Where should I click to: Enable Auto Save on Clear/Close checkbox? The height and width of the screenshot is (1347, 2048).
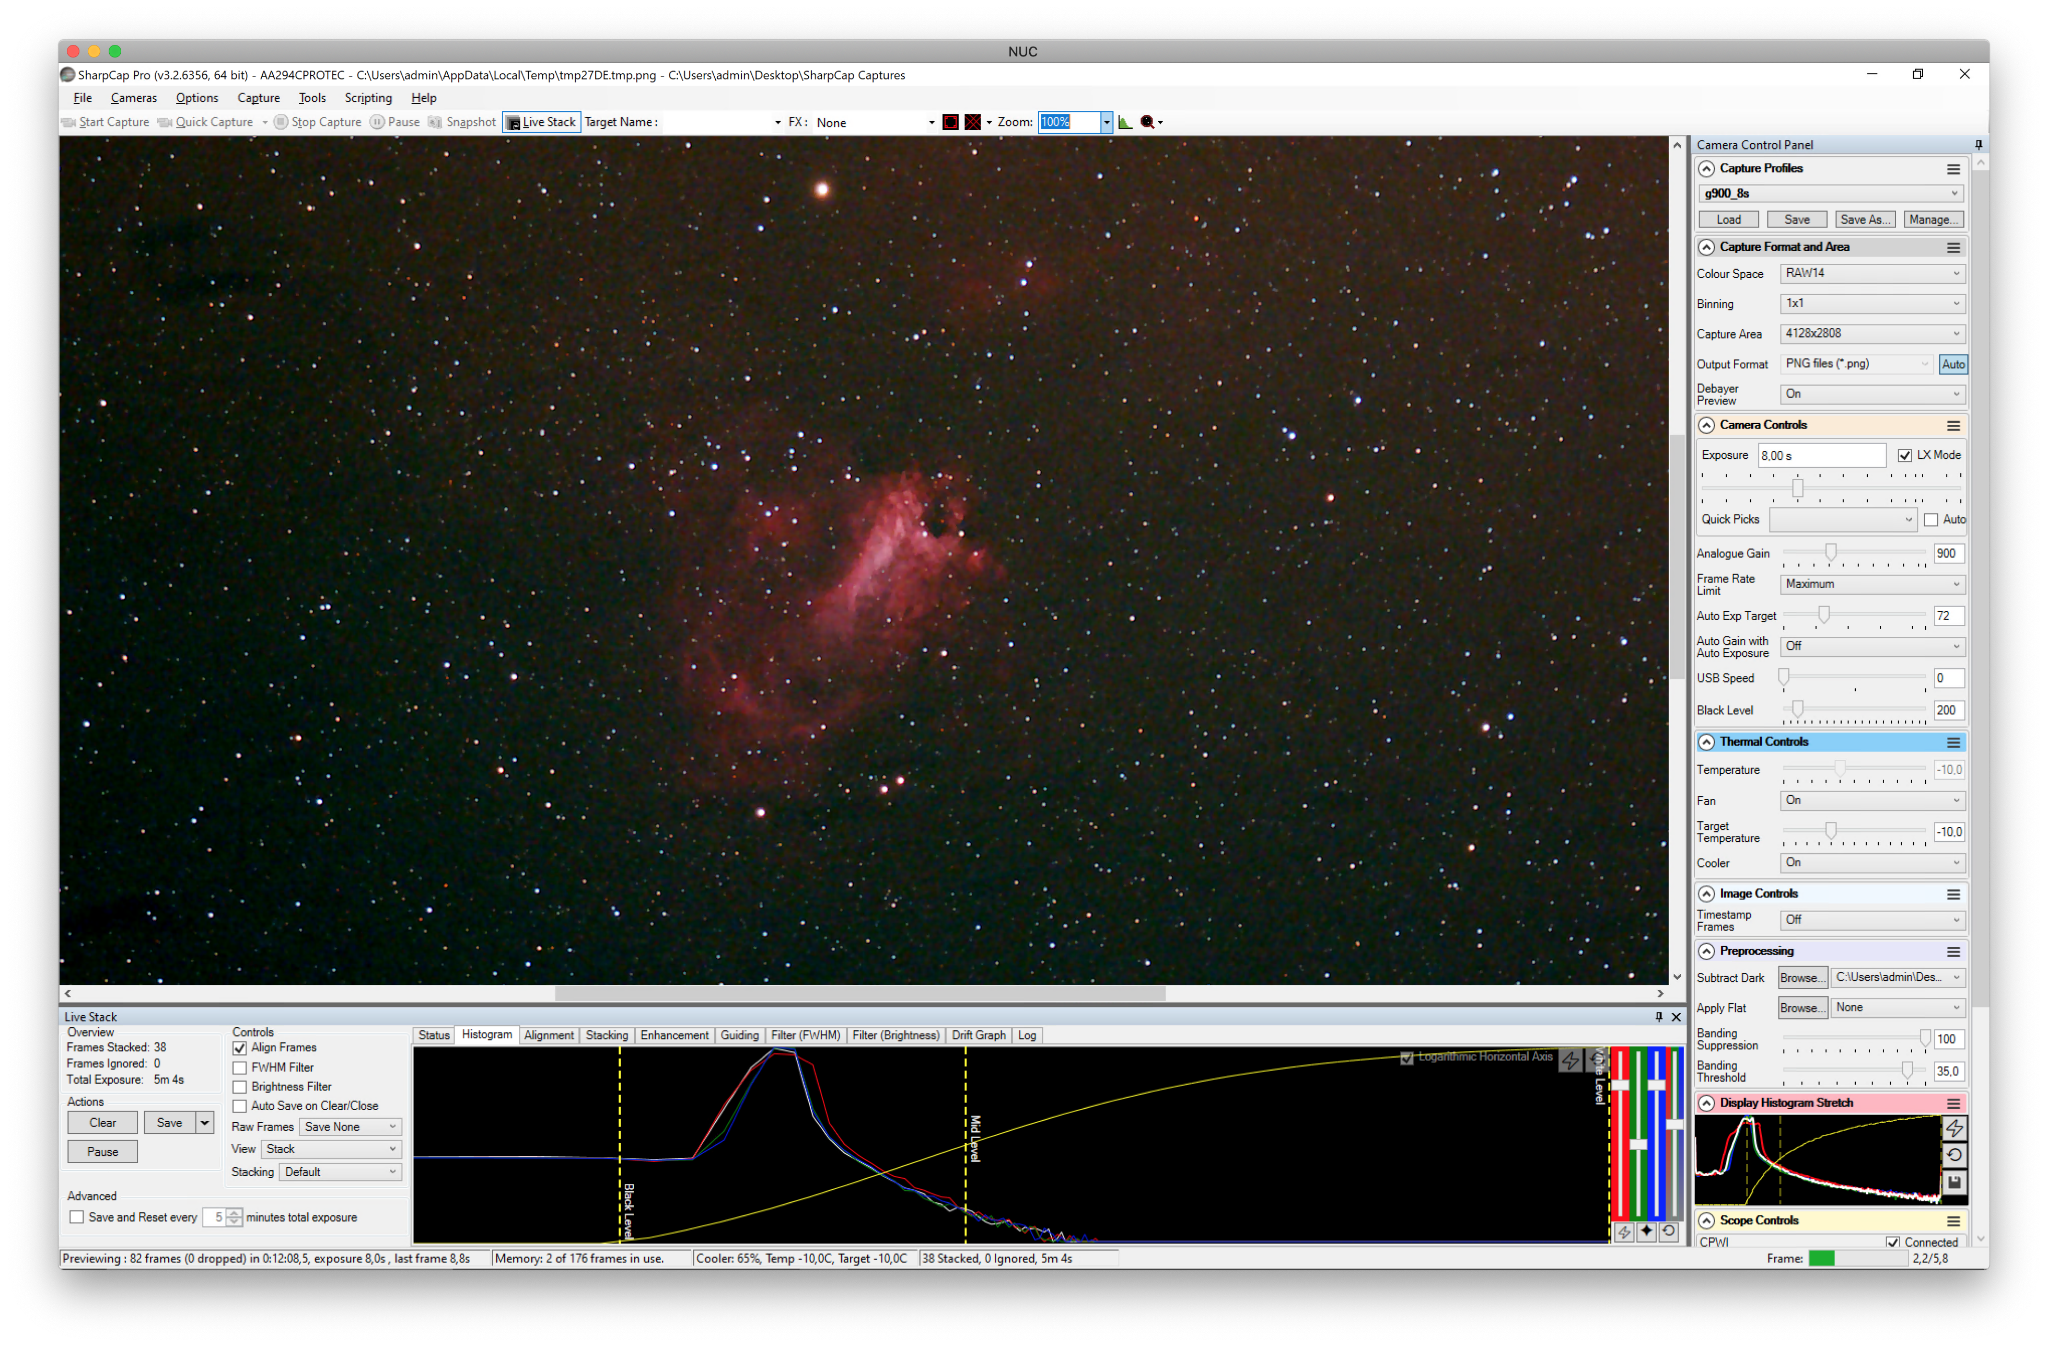(x=240, y=1106)
